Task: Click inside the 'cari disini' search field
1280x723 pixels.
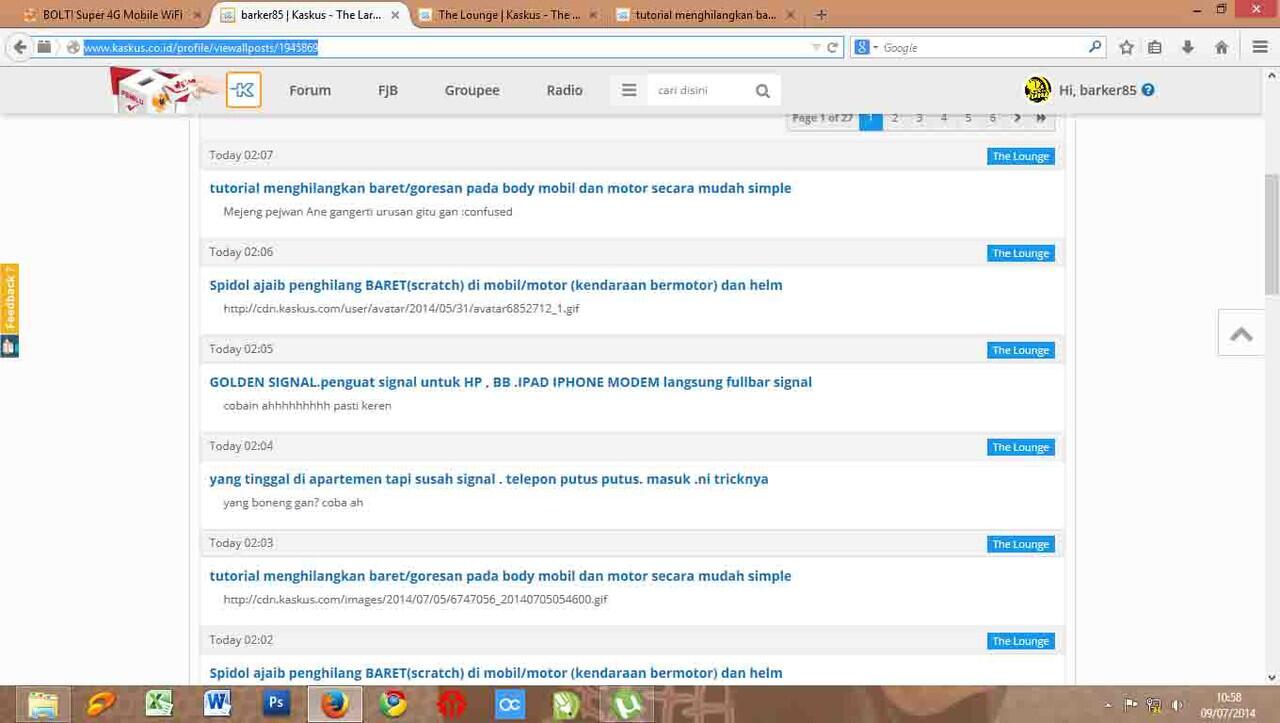Action: [698, 90]
